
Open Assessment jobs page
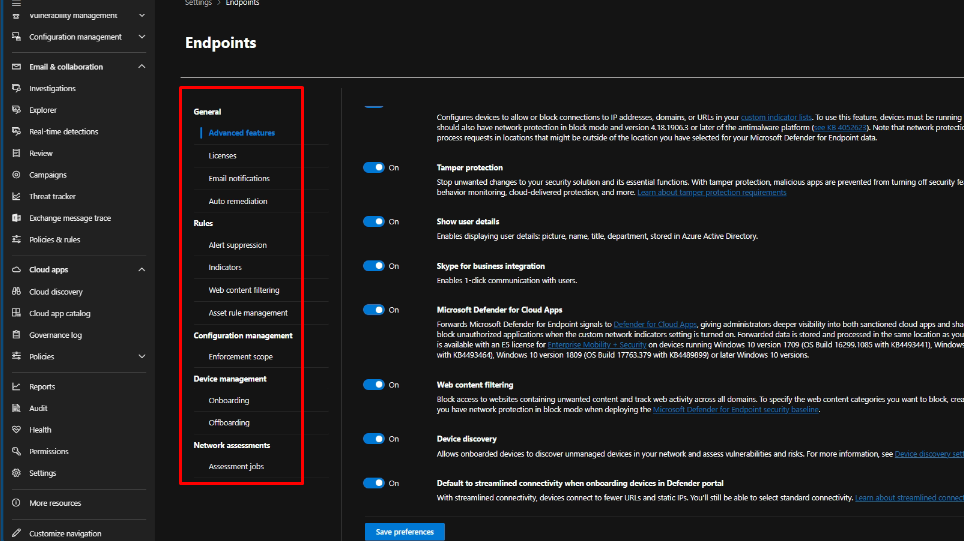point(236,466)
